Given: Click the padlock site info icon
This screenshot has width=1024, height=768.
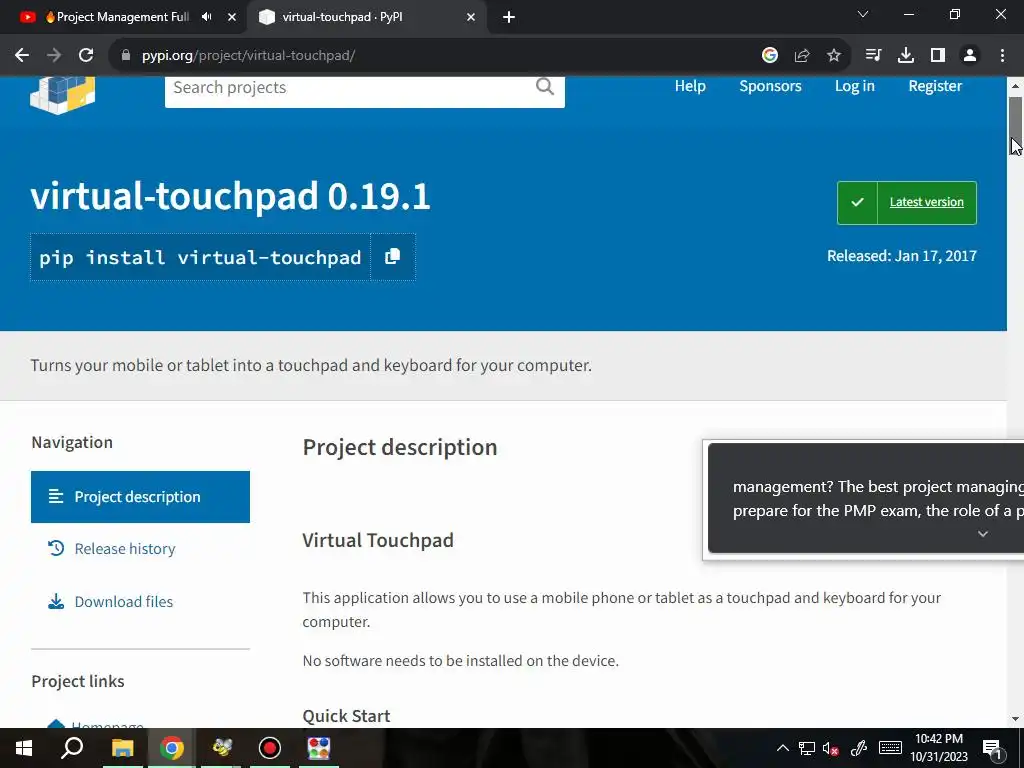Looking at the screenshot, I should coord(126,56).
